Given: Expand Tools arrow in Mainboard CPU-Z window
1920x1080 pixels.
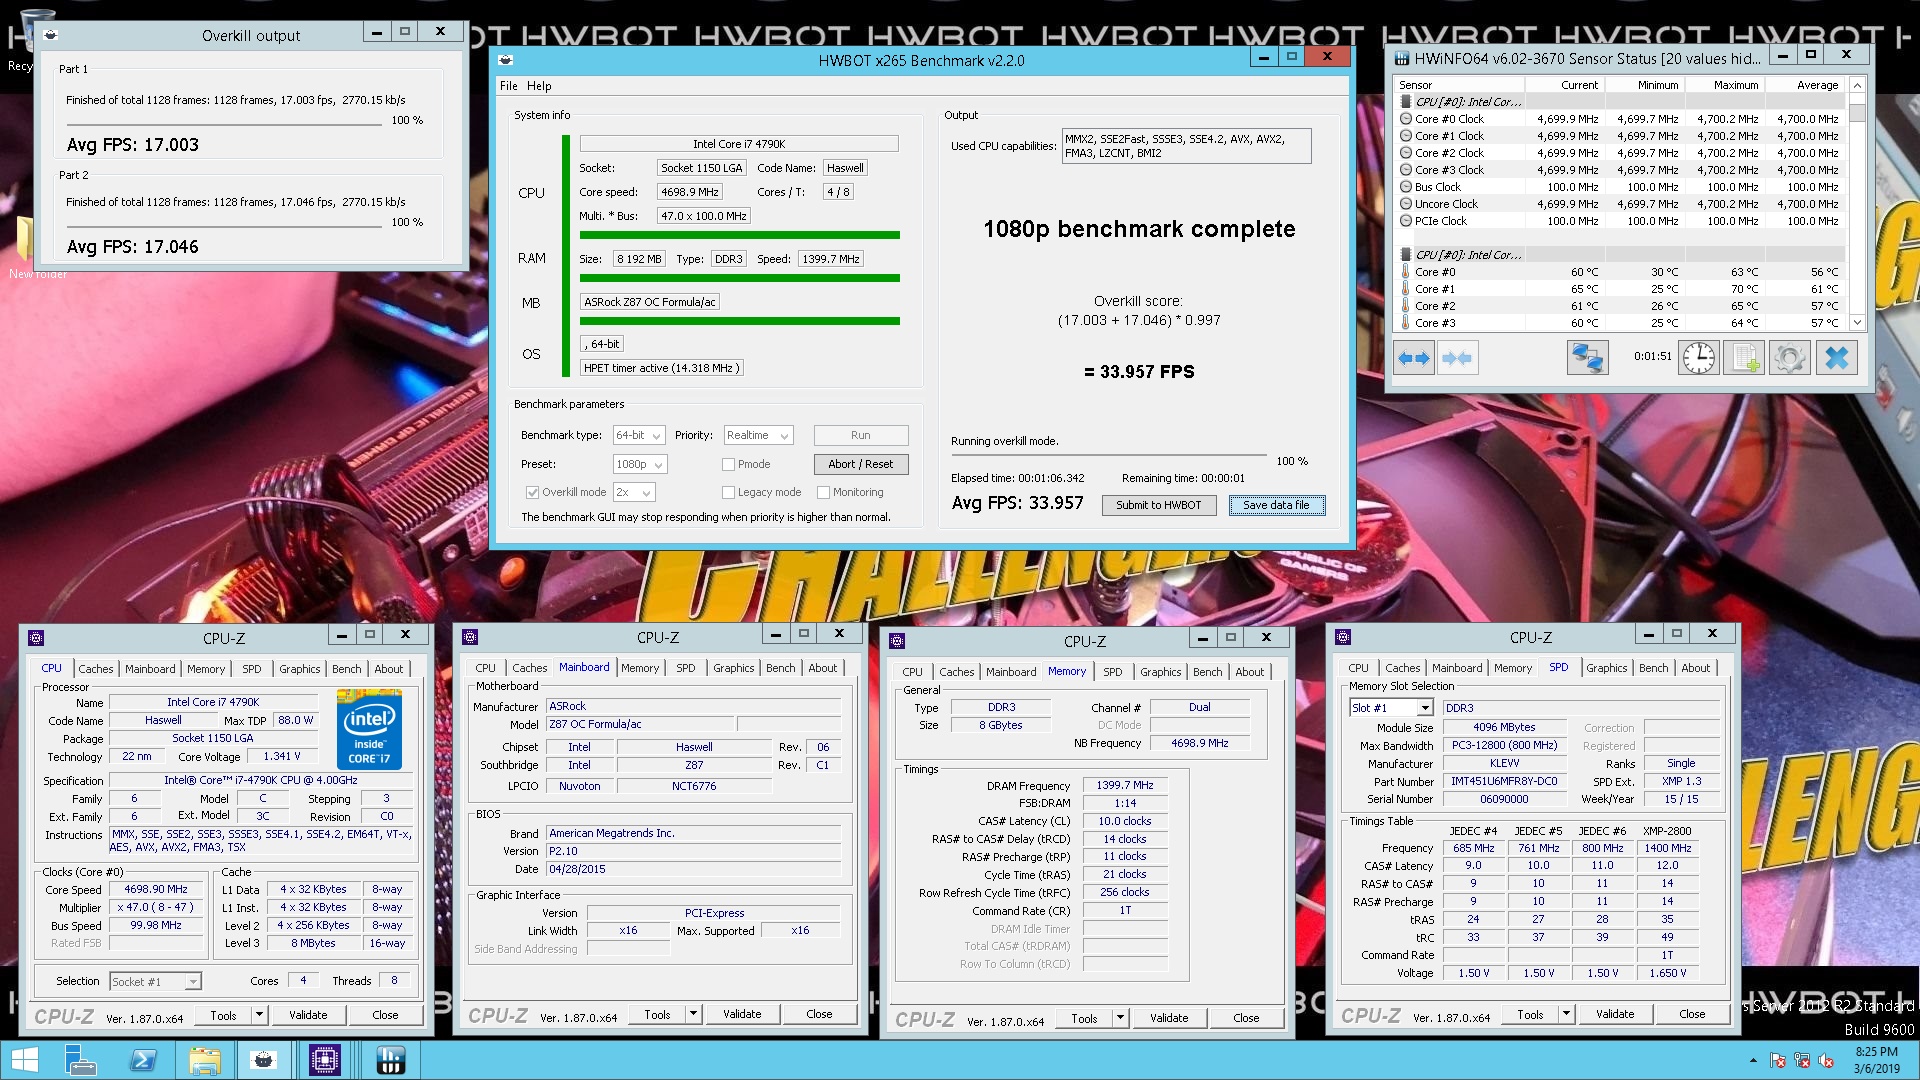Looking at the screenshot, I should (693, 1014).
